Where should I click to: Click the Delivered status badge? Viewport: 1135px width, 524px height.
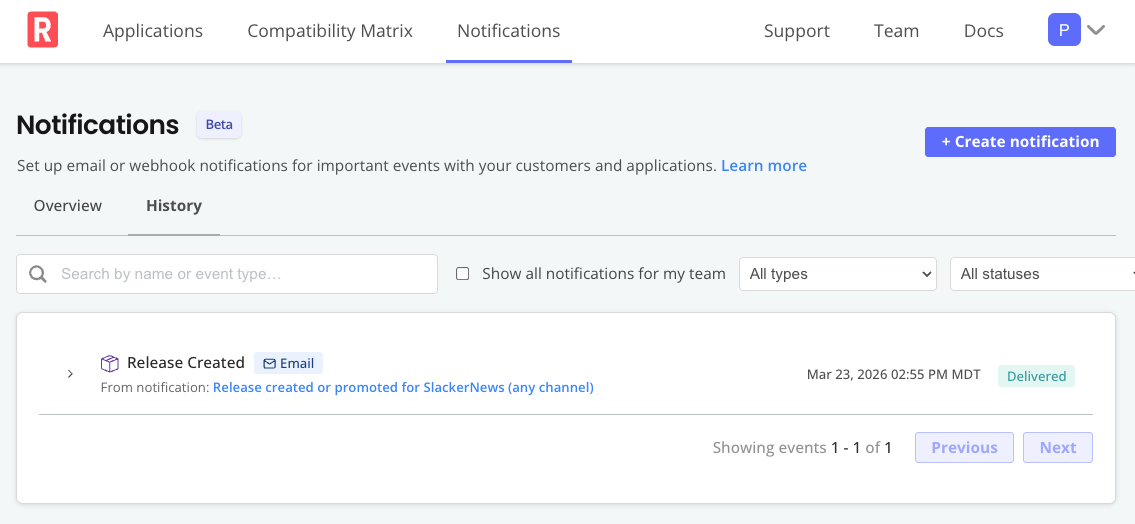pos(1036,376)
